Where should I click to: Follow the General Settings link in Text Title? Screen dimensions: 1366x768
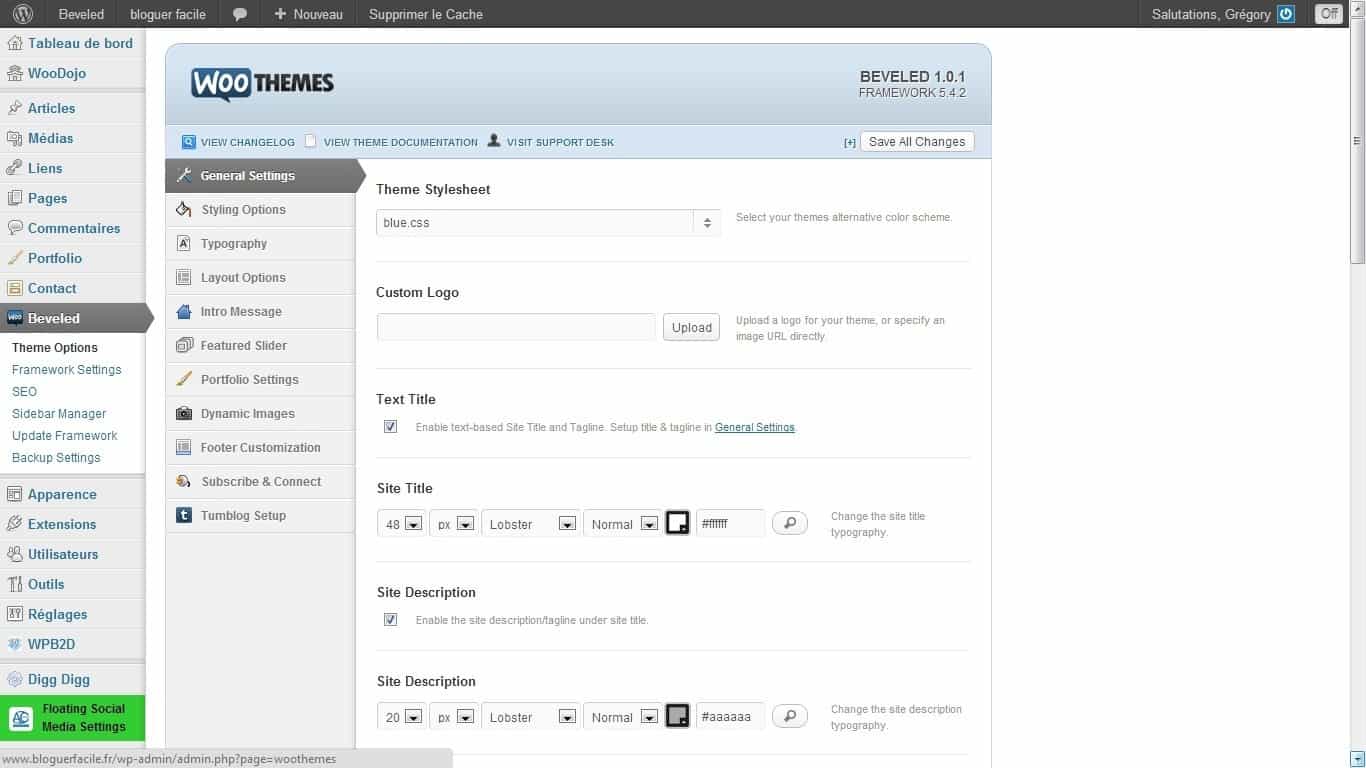(755, 427)
